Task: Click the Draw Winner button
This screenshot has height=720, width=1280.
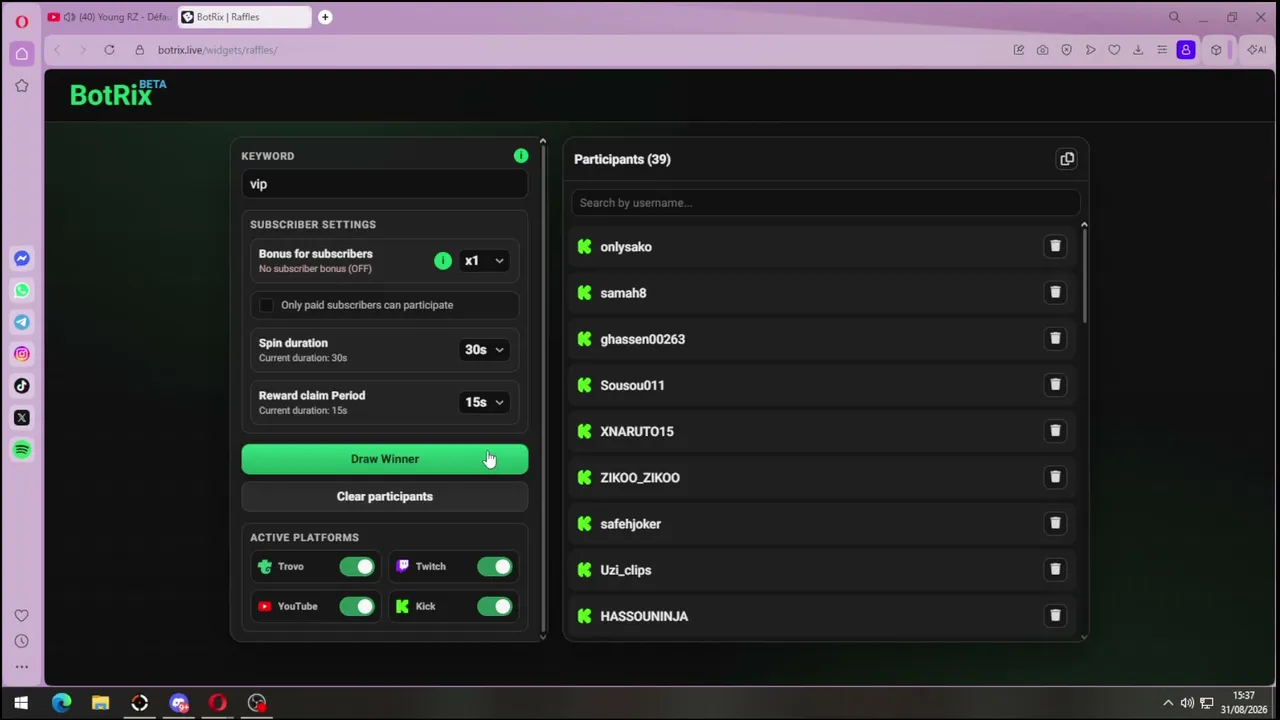Action: pos(385,459)
